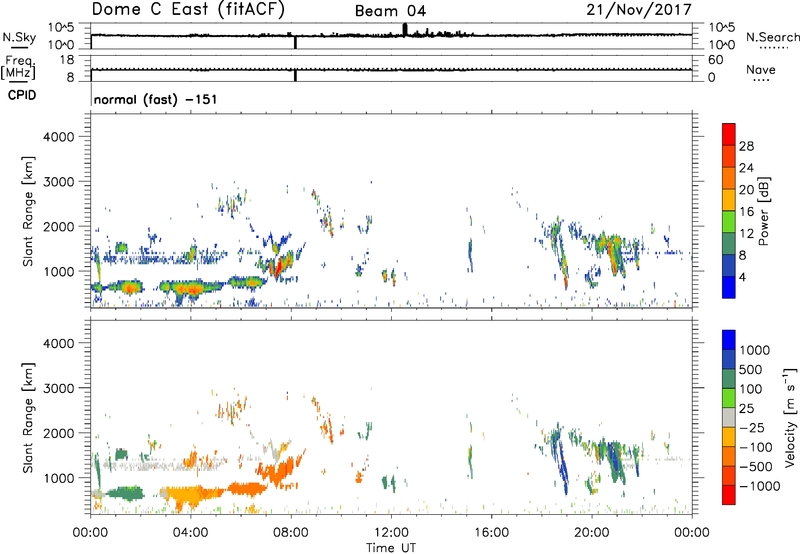This screenshot has width=800, height=554.
Task: Click the "N.Search" legend label
Action: click(x=772, y=37)
